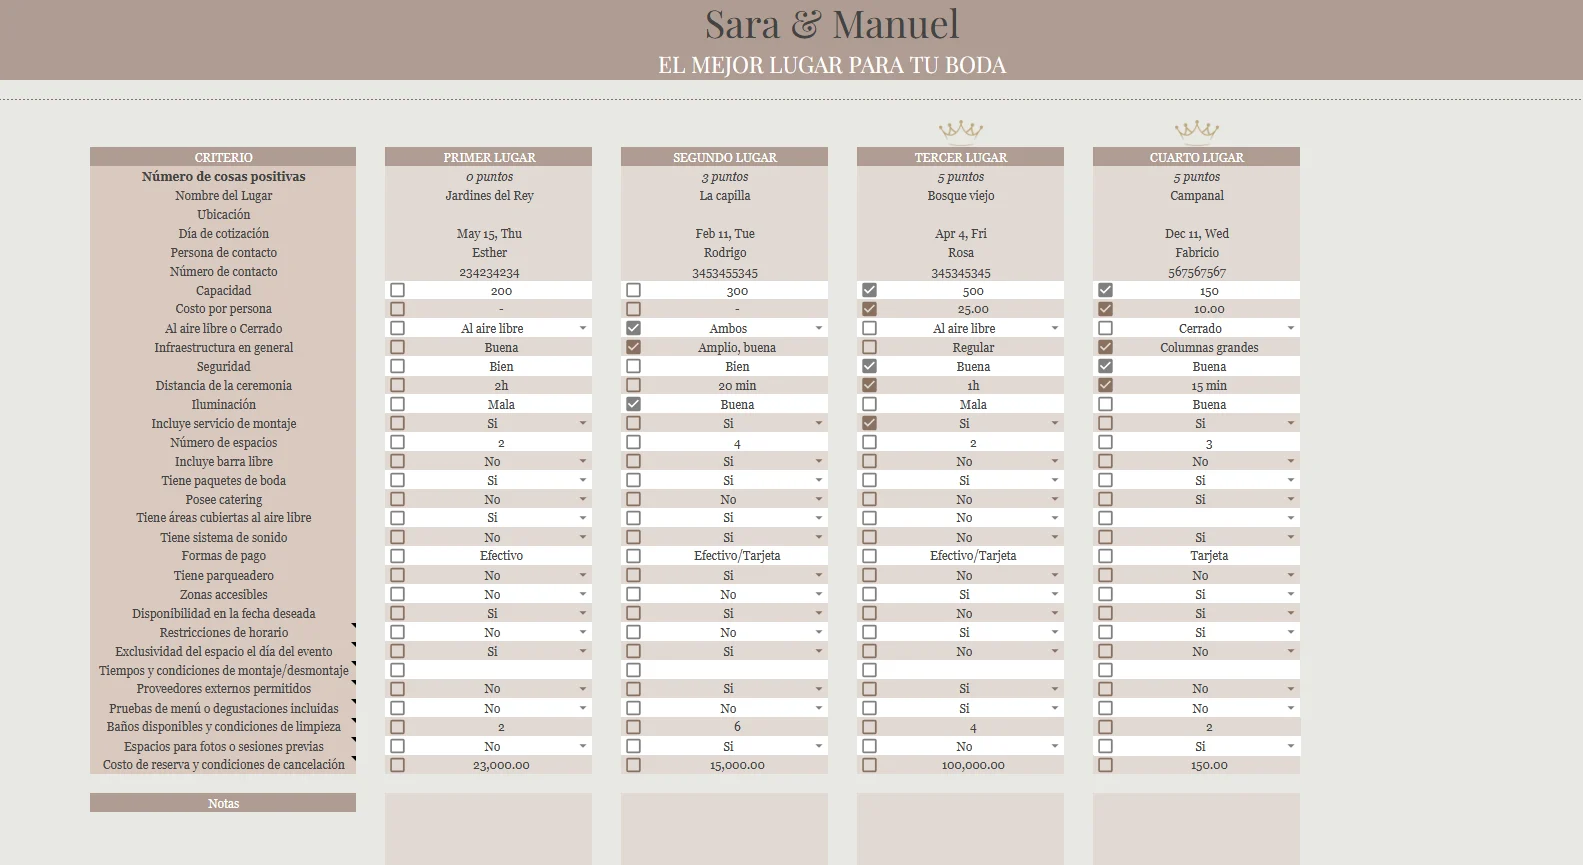This screenshot has height=865, width=1583.
Task: Open the Al aire libre dropdown in Primer Lugar
Action: click(583, 328)
